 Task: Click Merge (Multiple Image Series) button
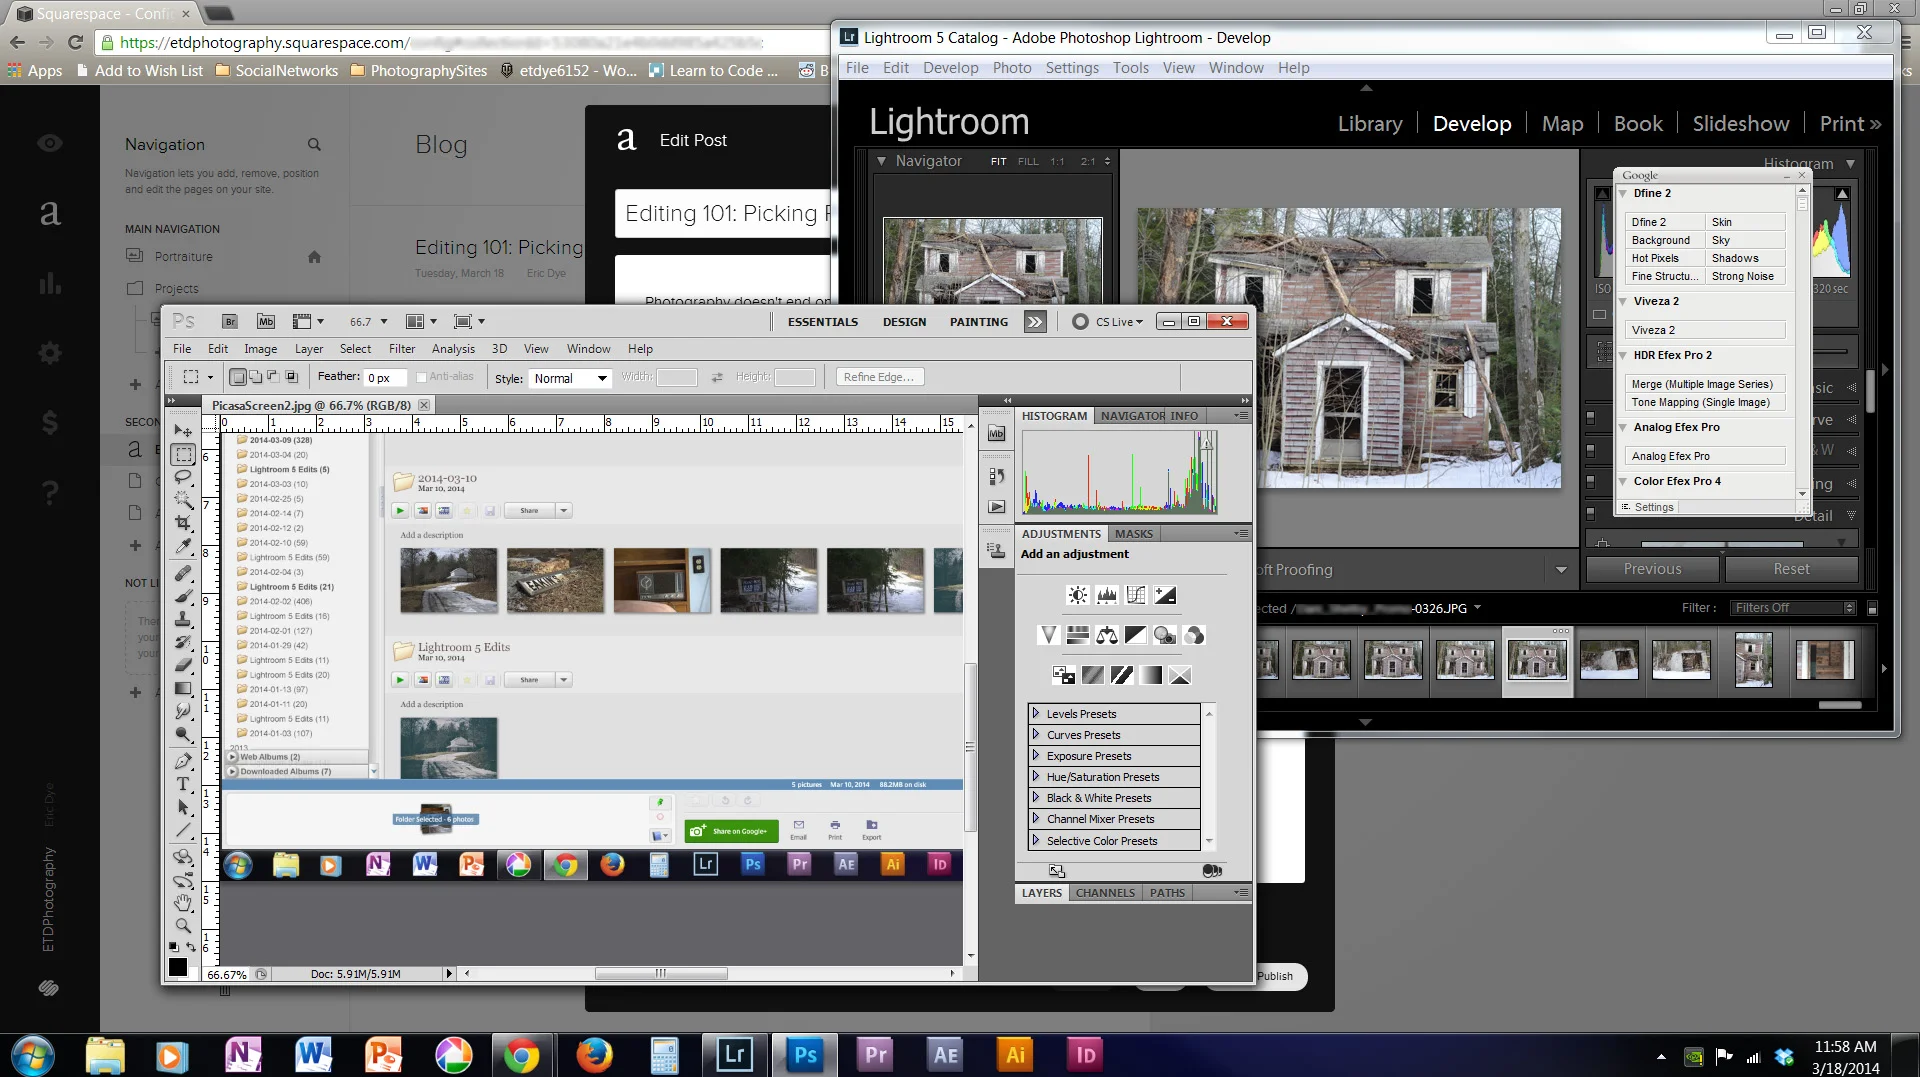pyautogui.click(x=1705, y=384)
